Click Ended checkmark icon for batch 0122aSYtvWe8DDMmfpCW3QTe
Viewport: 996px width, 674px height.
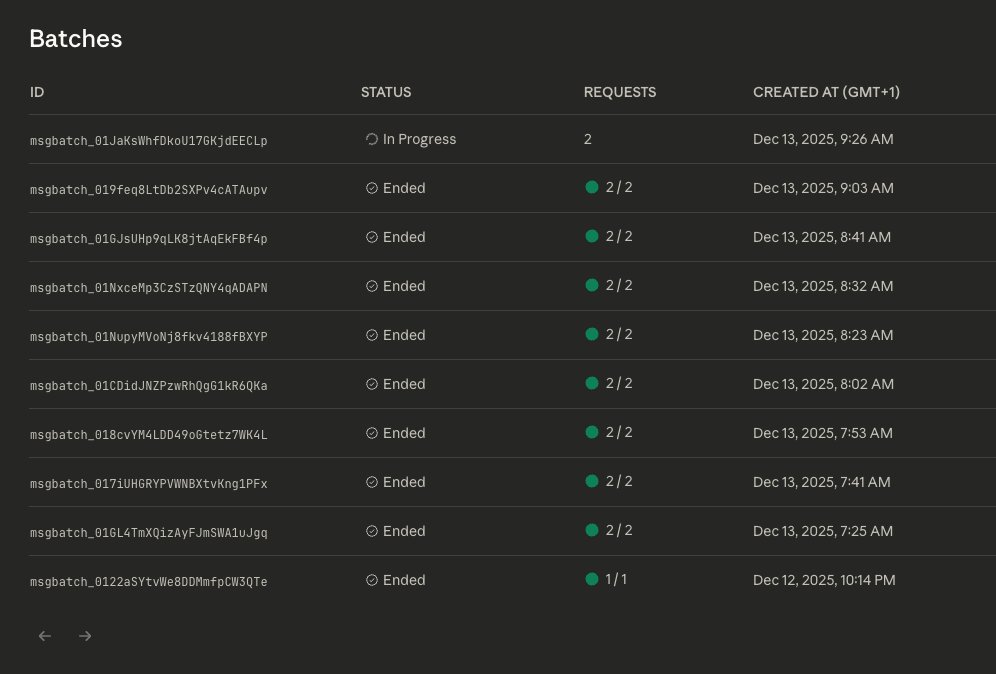point(372,580)
